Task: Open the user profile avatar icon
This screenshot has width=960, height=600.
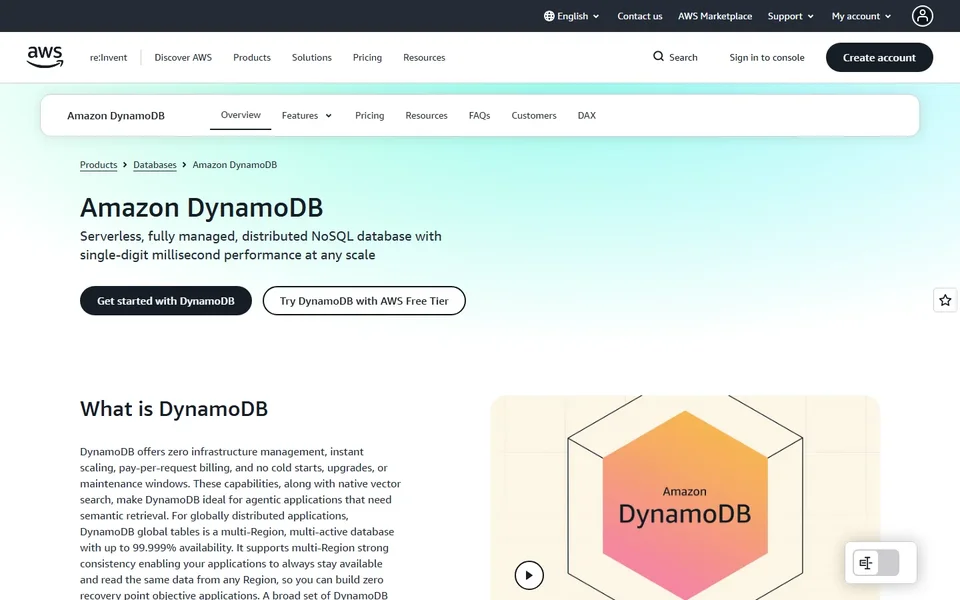Action: [x=922, y=16]
